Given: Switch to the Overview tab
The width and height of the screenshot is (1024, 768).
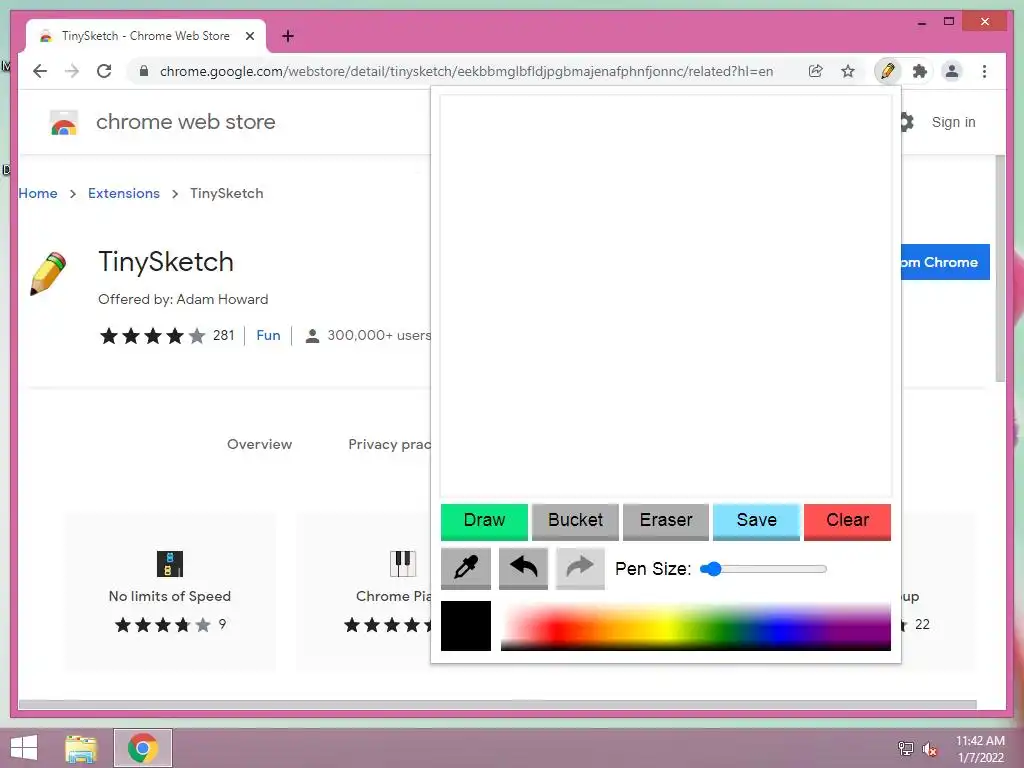Looking at the screenshot, I should click(x=259, y=444).
